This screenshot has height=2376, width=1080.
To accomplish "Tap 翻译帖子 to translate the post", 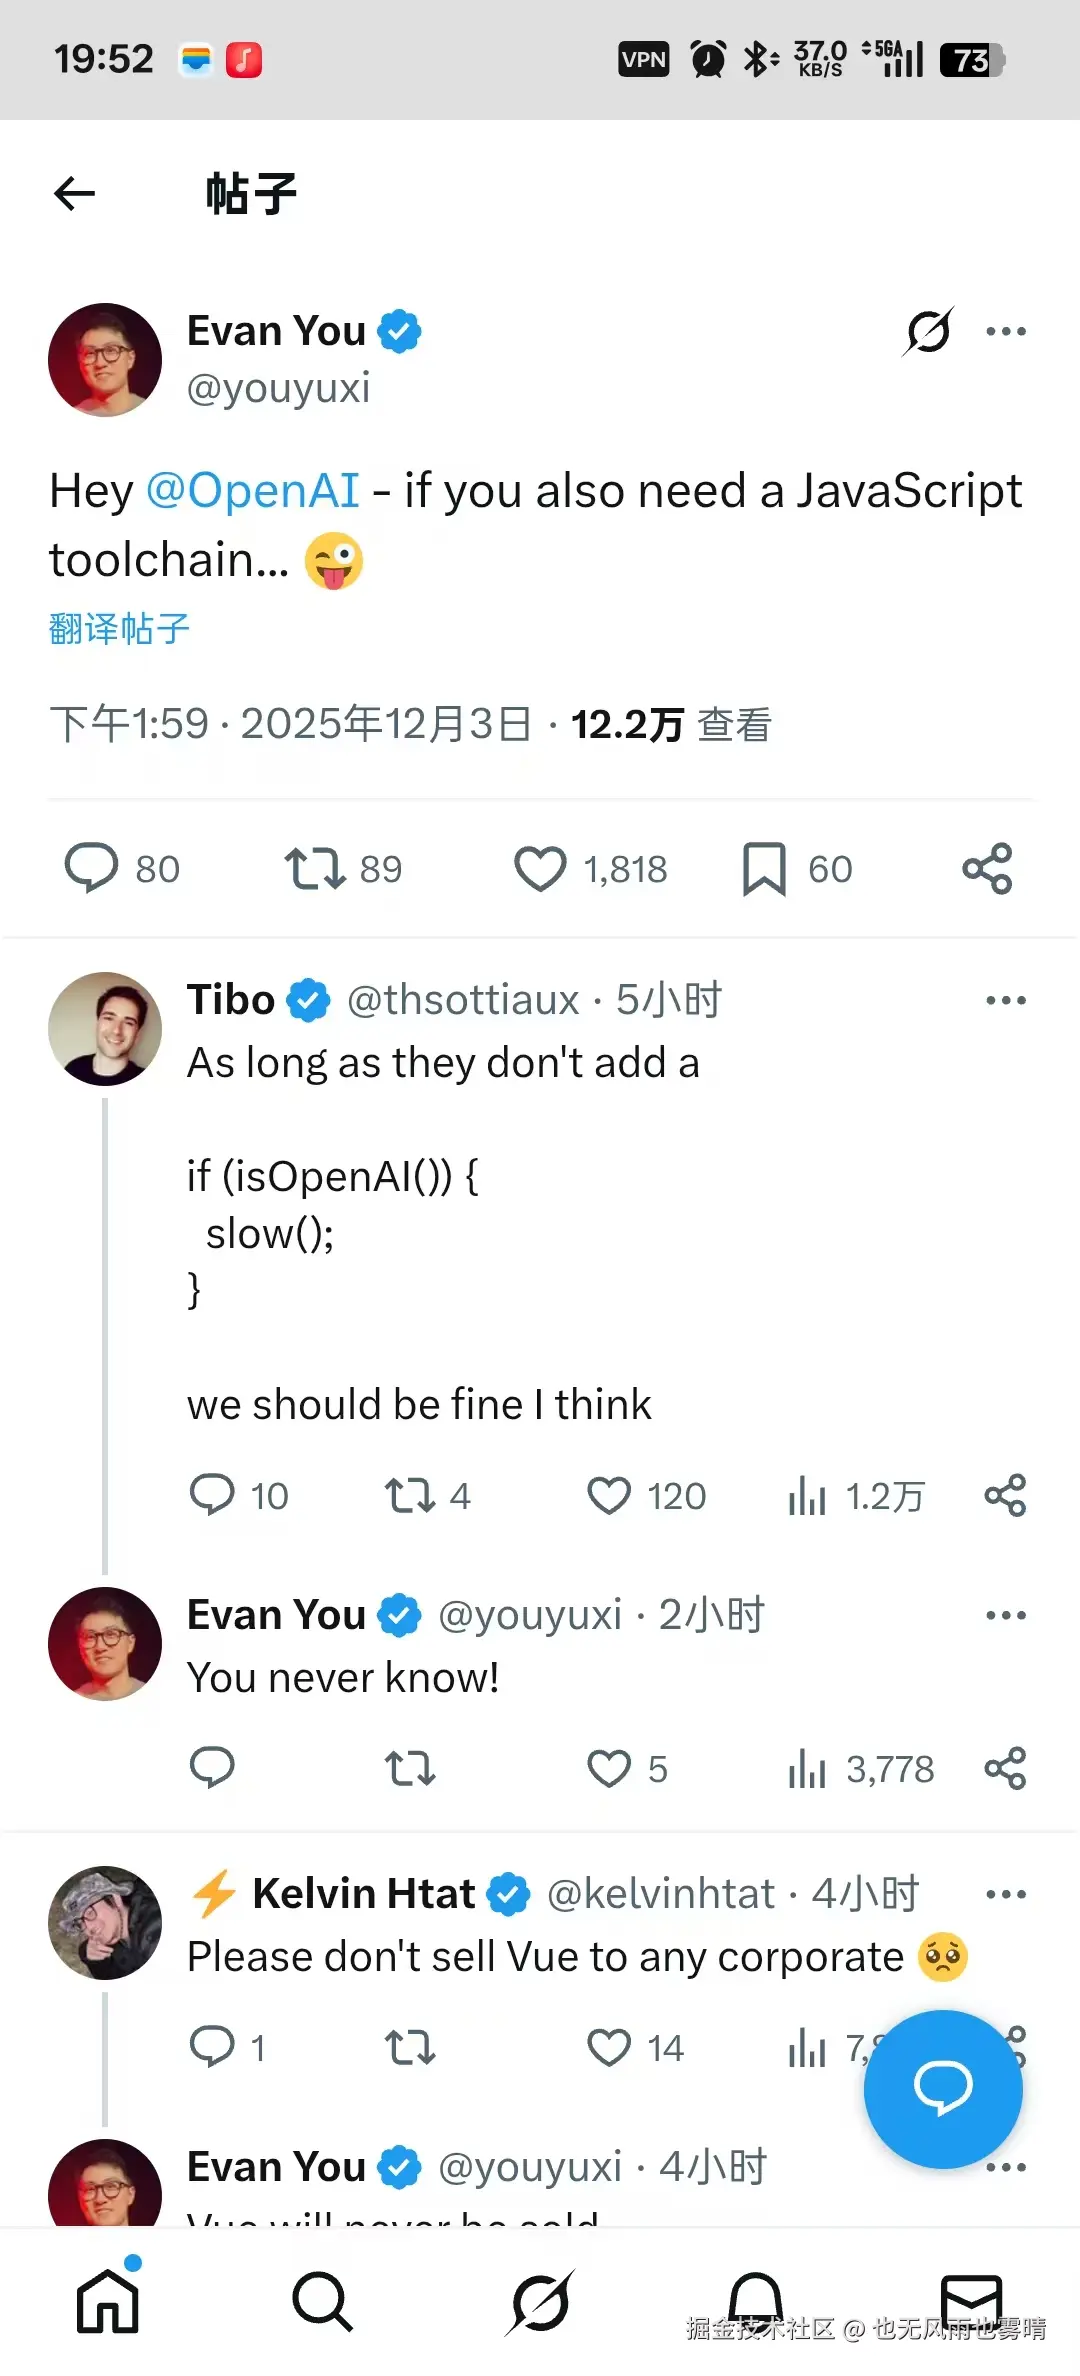I will [x=116, y=627].
